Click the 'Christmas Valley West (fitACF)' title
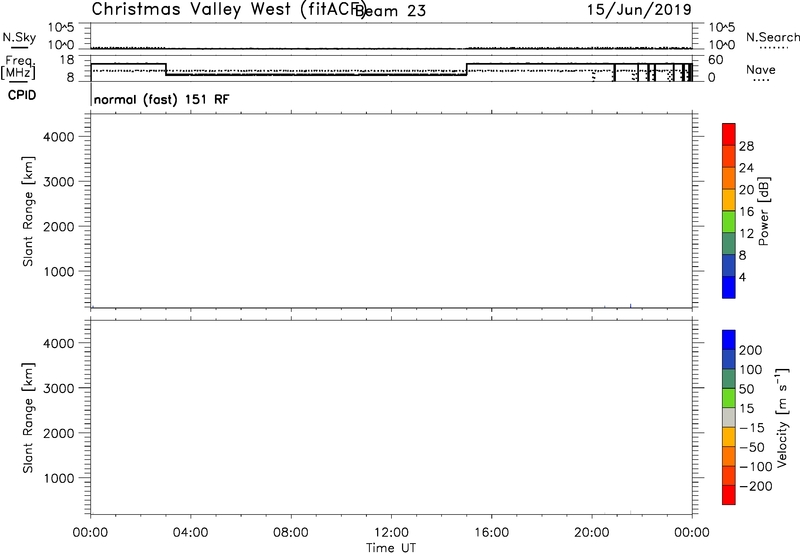 point(228,10)
